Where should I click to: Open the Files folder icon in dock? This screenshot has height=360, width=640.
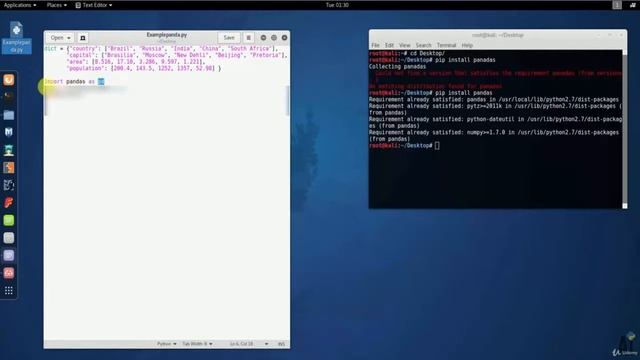(x=9, y=115)
